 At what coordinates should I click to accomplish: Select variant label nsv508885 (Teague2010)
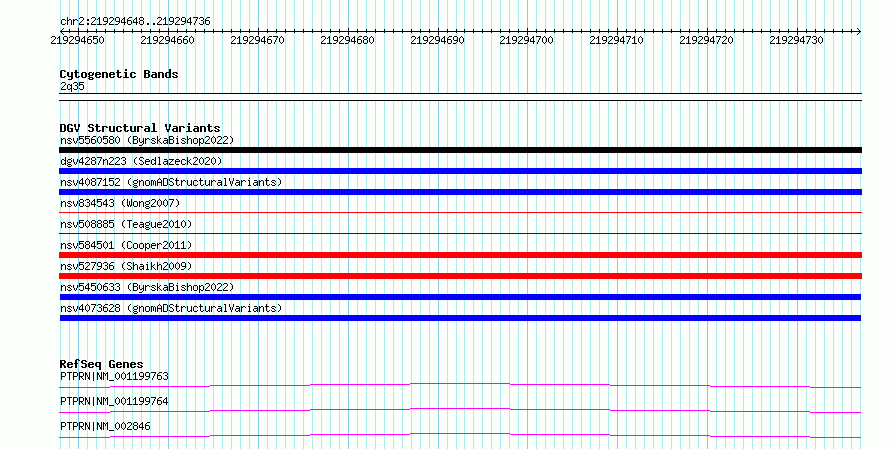(126, 224)
